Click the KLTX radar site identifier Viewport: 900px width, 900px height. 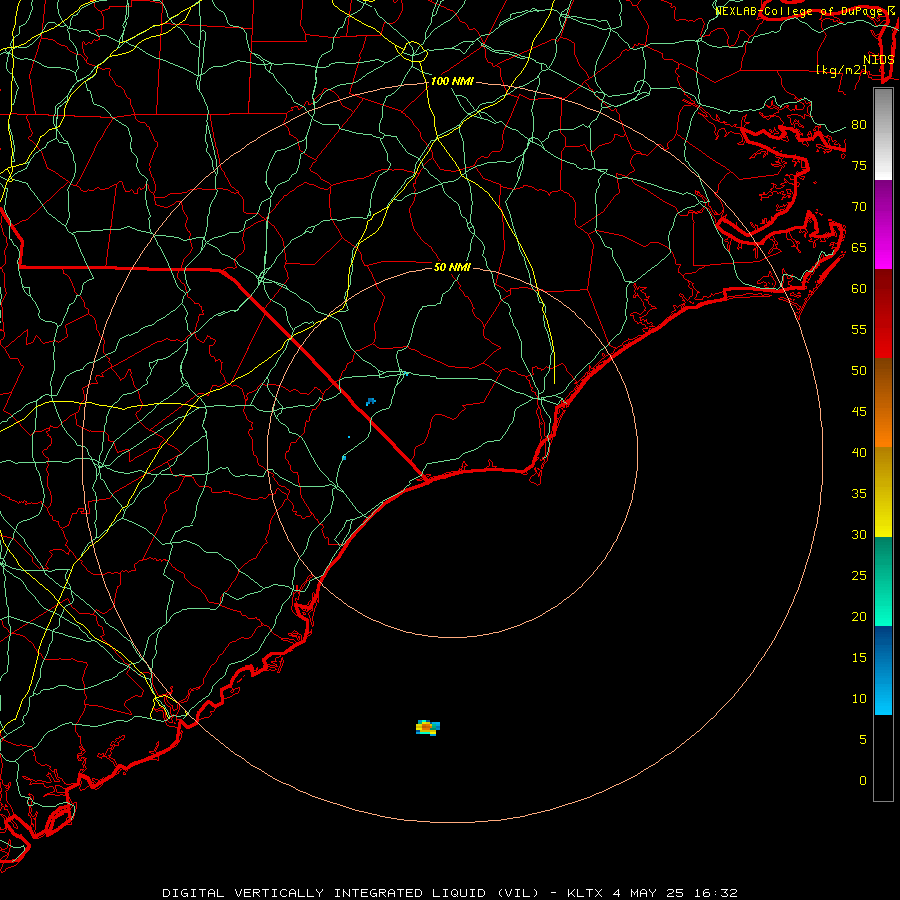point(585,893)
